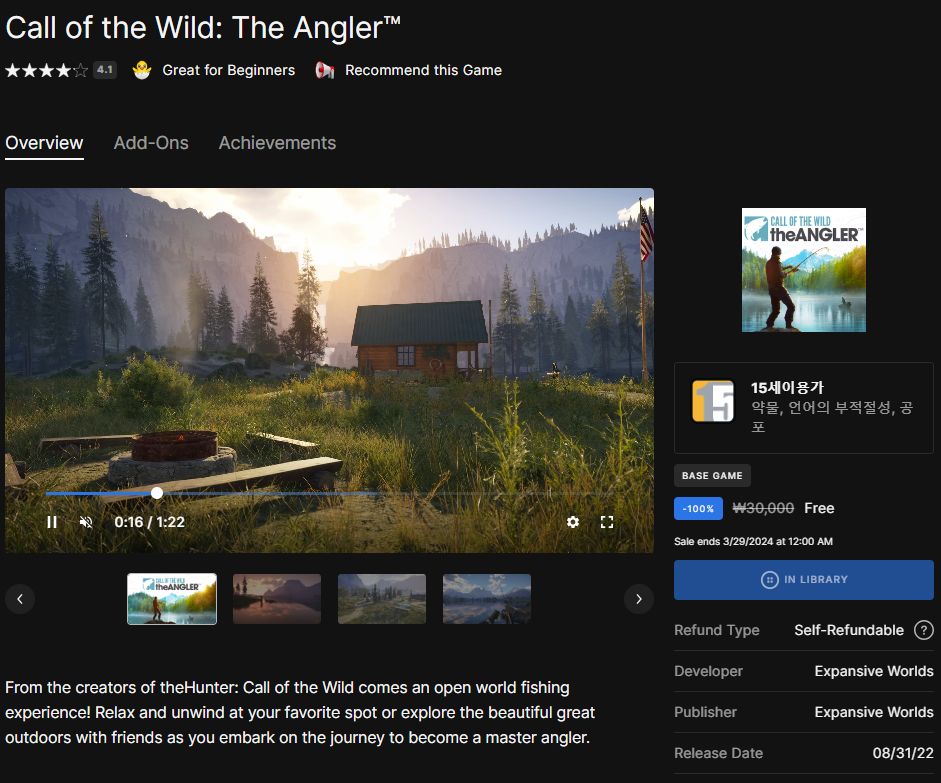Click the Recommend this Game megaphone icon
Viewport: 941px width, 783px height.
(x=325, y=70)
